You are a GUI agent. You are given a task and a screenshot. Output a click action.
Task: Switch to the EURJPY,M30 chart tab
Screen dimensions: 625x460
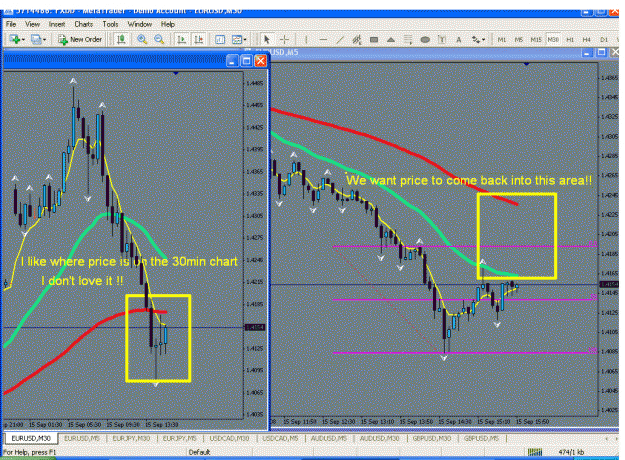tap(131, 438)
